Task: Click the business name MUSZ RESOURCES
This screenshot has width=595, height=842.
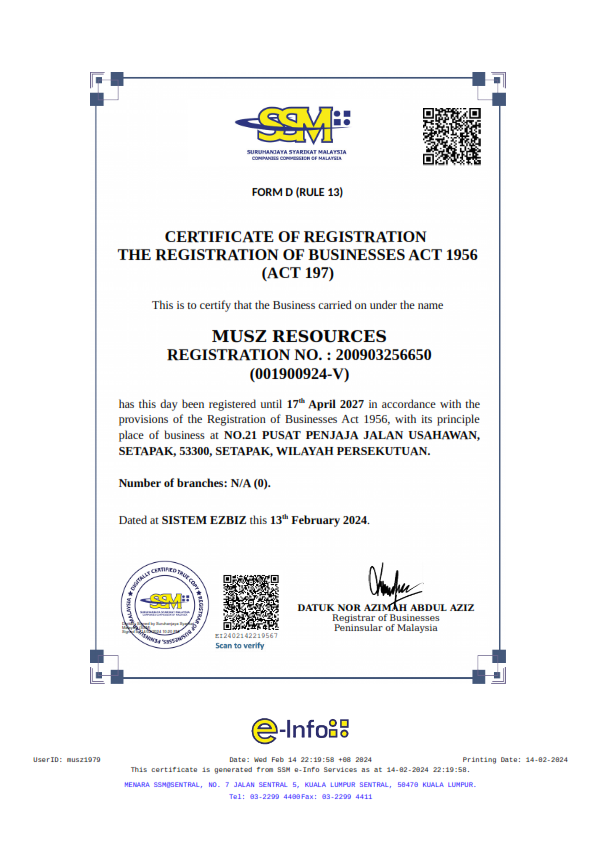Action: pyautogui.click(x=299, y=336)
